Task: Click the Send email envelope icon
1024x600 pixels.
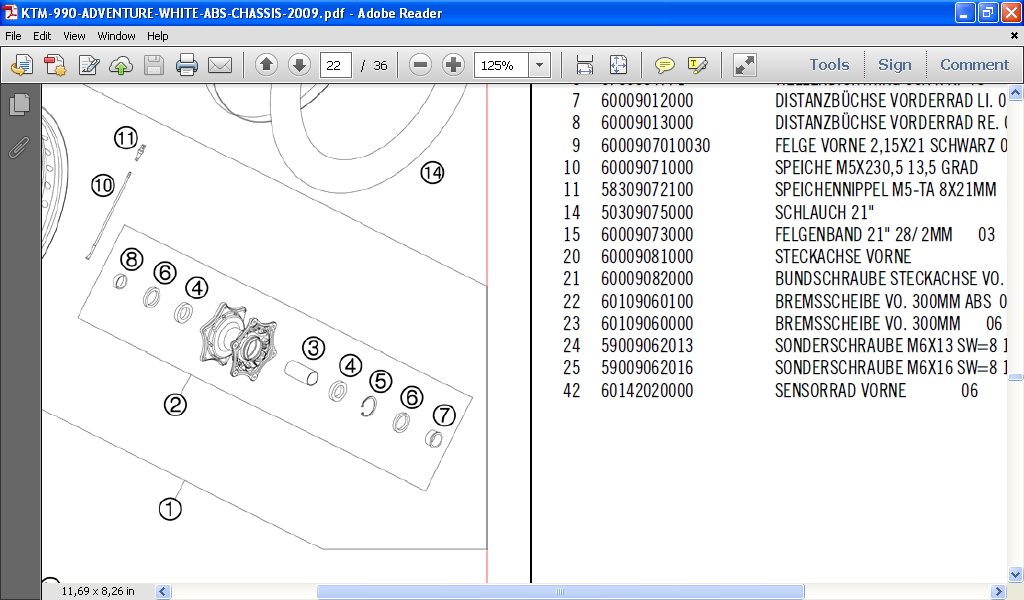Action: [220, 66]
